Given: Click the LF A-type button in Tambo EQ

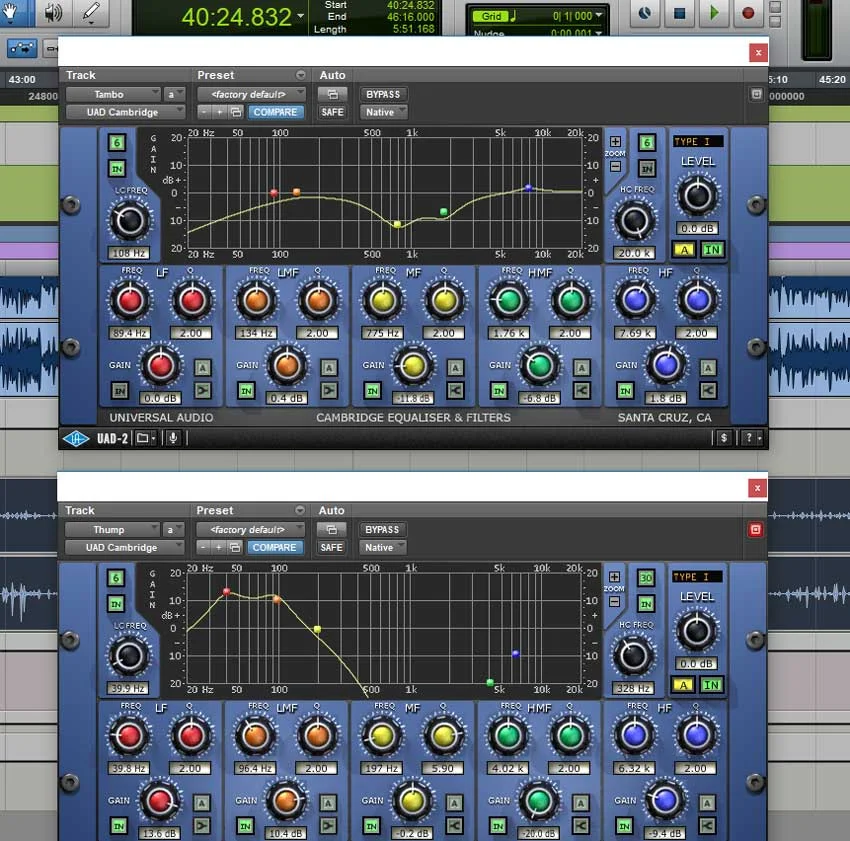Looking at the screenshot, I should point(203,368).
